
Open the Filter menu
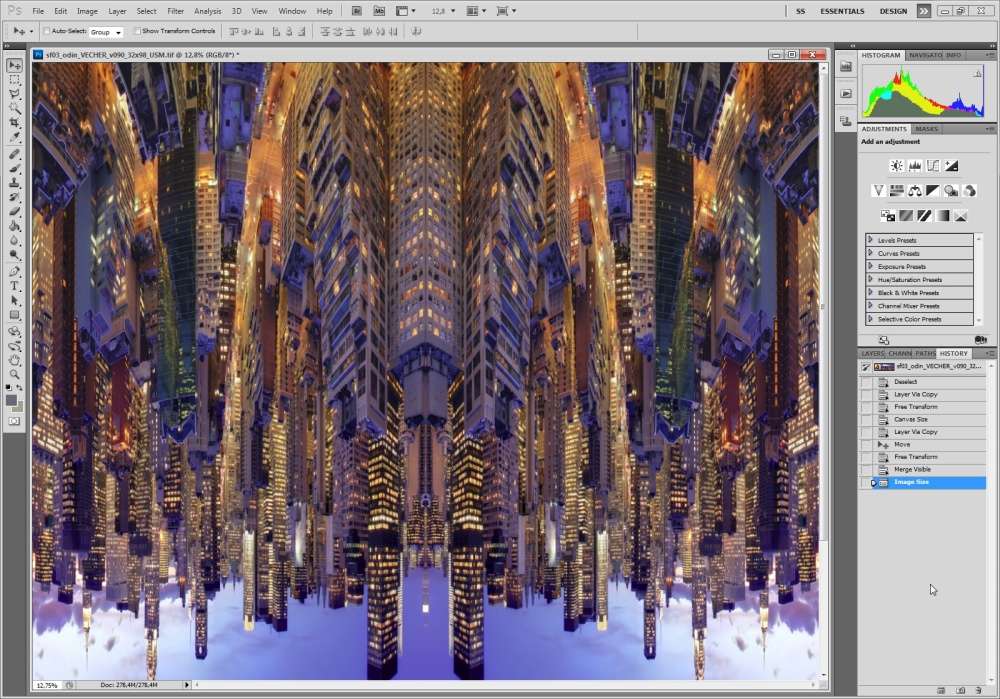(175, 11)
